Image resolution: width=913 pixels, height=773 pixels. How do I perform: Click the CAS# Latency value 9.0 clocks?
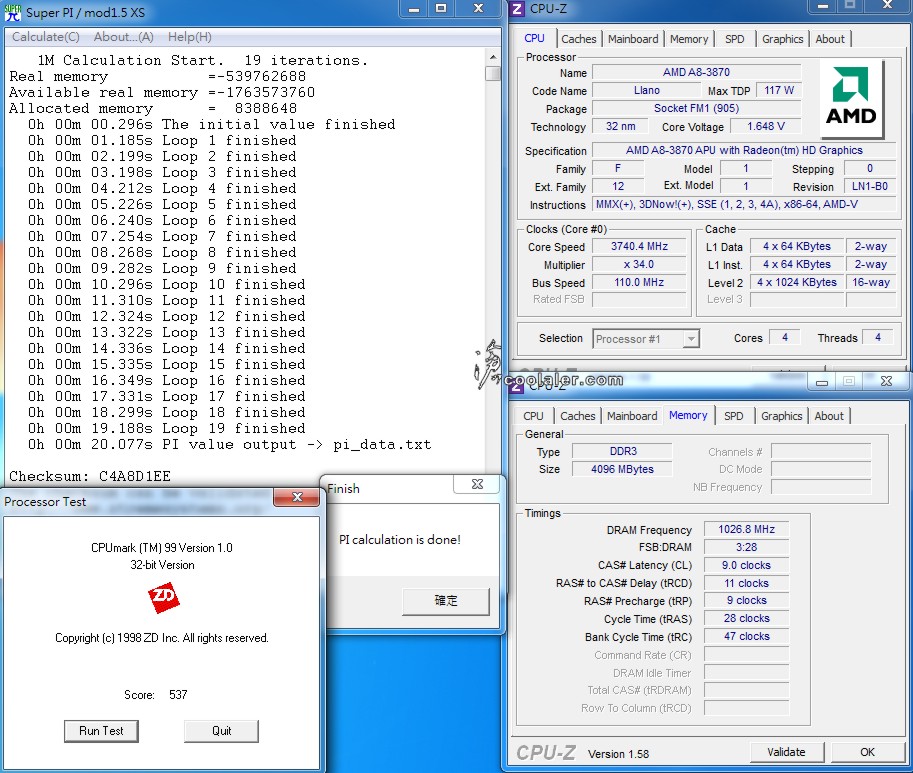click(746, 565)
